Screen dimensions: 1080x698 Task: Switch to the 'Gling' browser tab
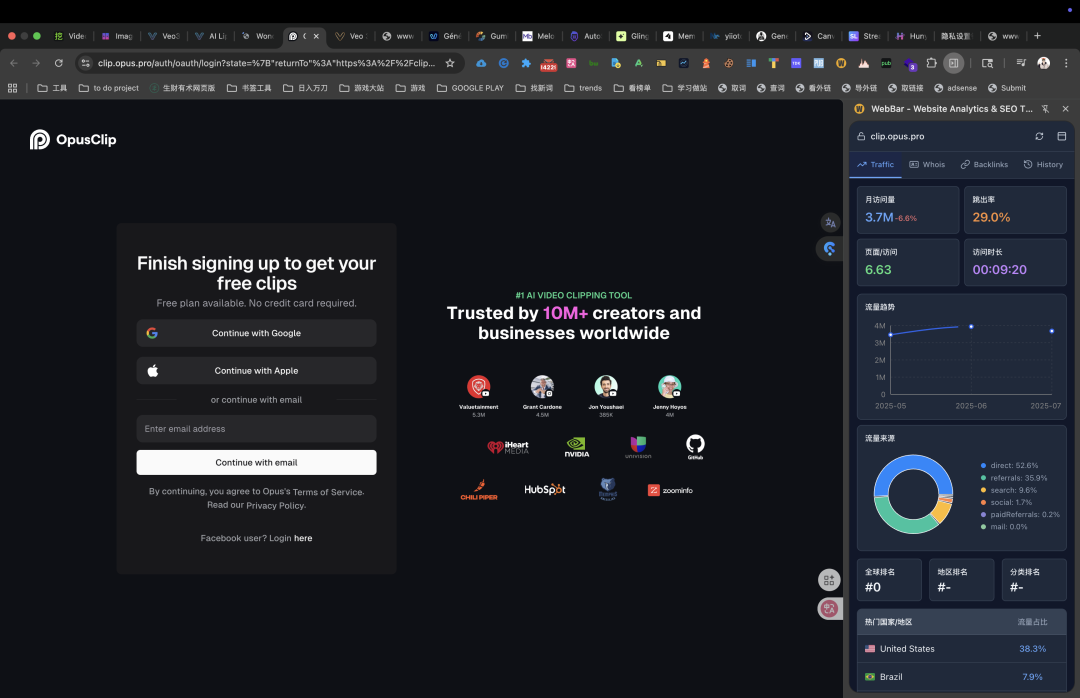point(632,36)
